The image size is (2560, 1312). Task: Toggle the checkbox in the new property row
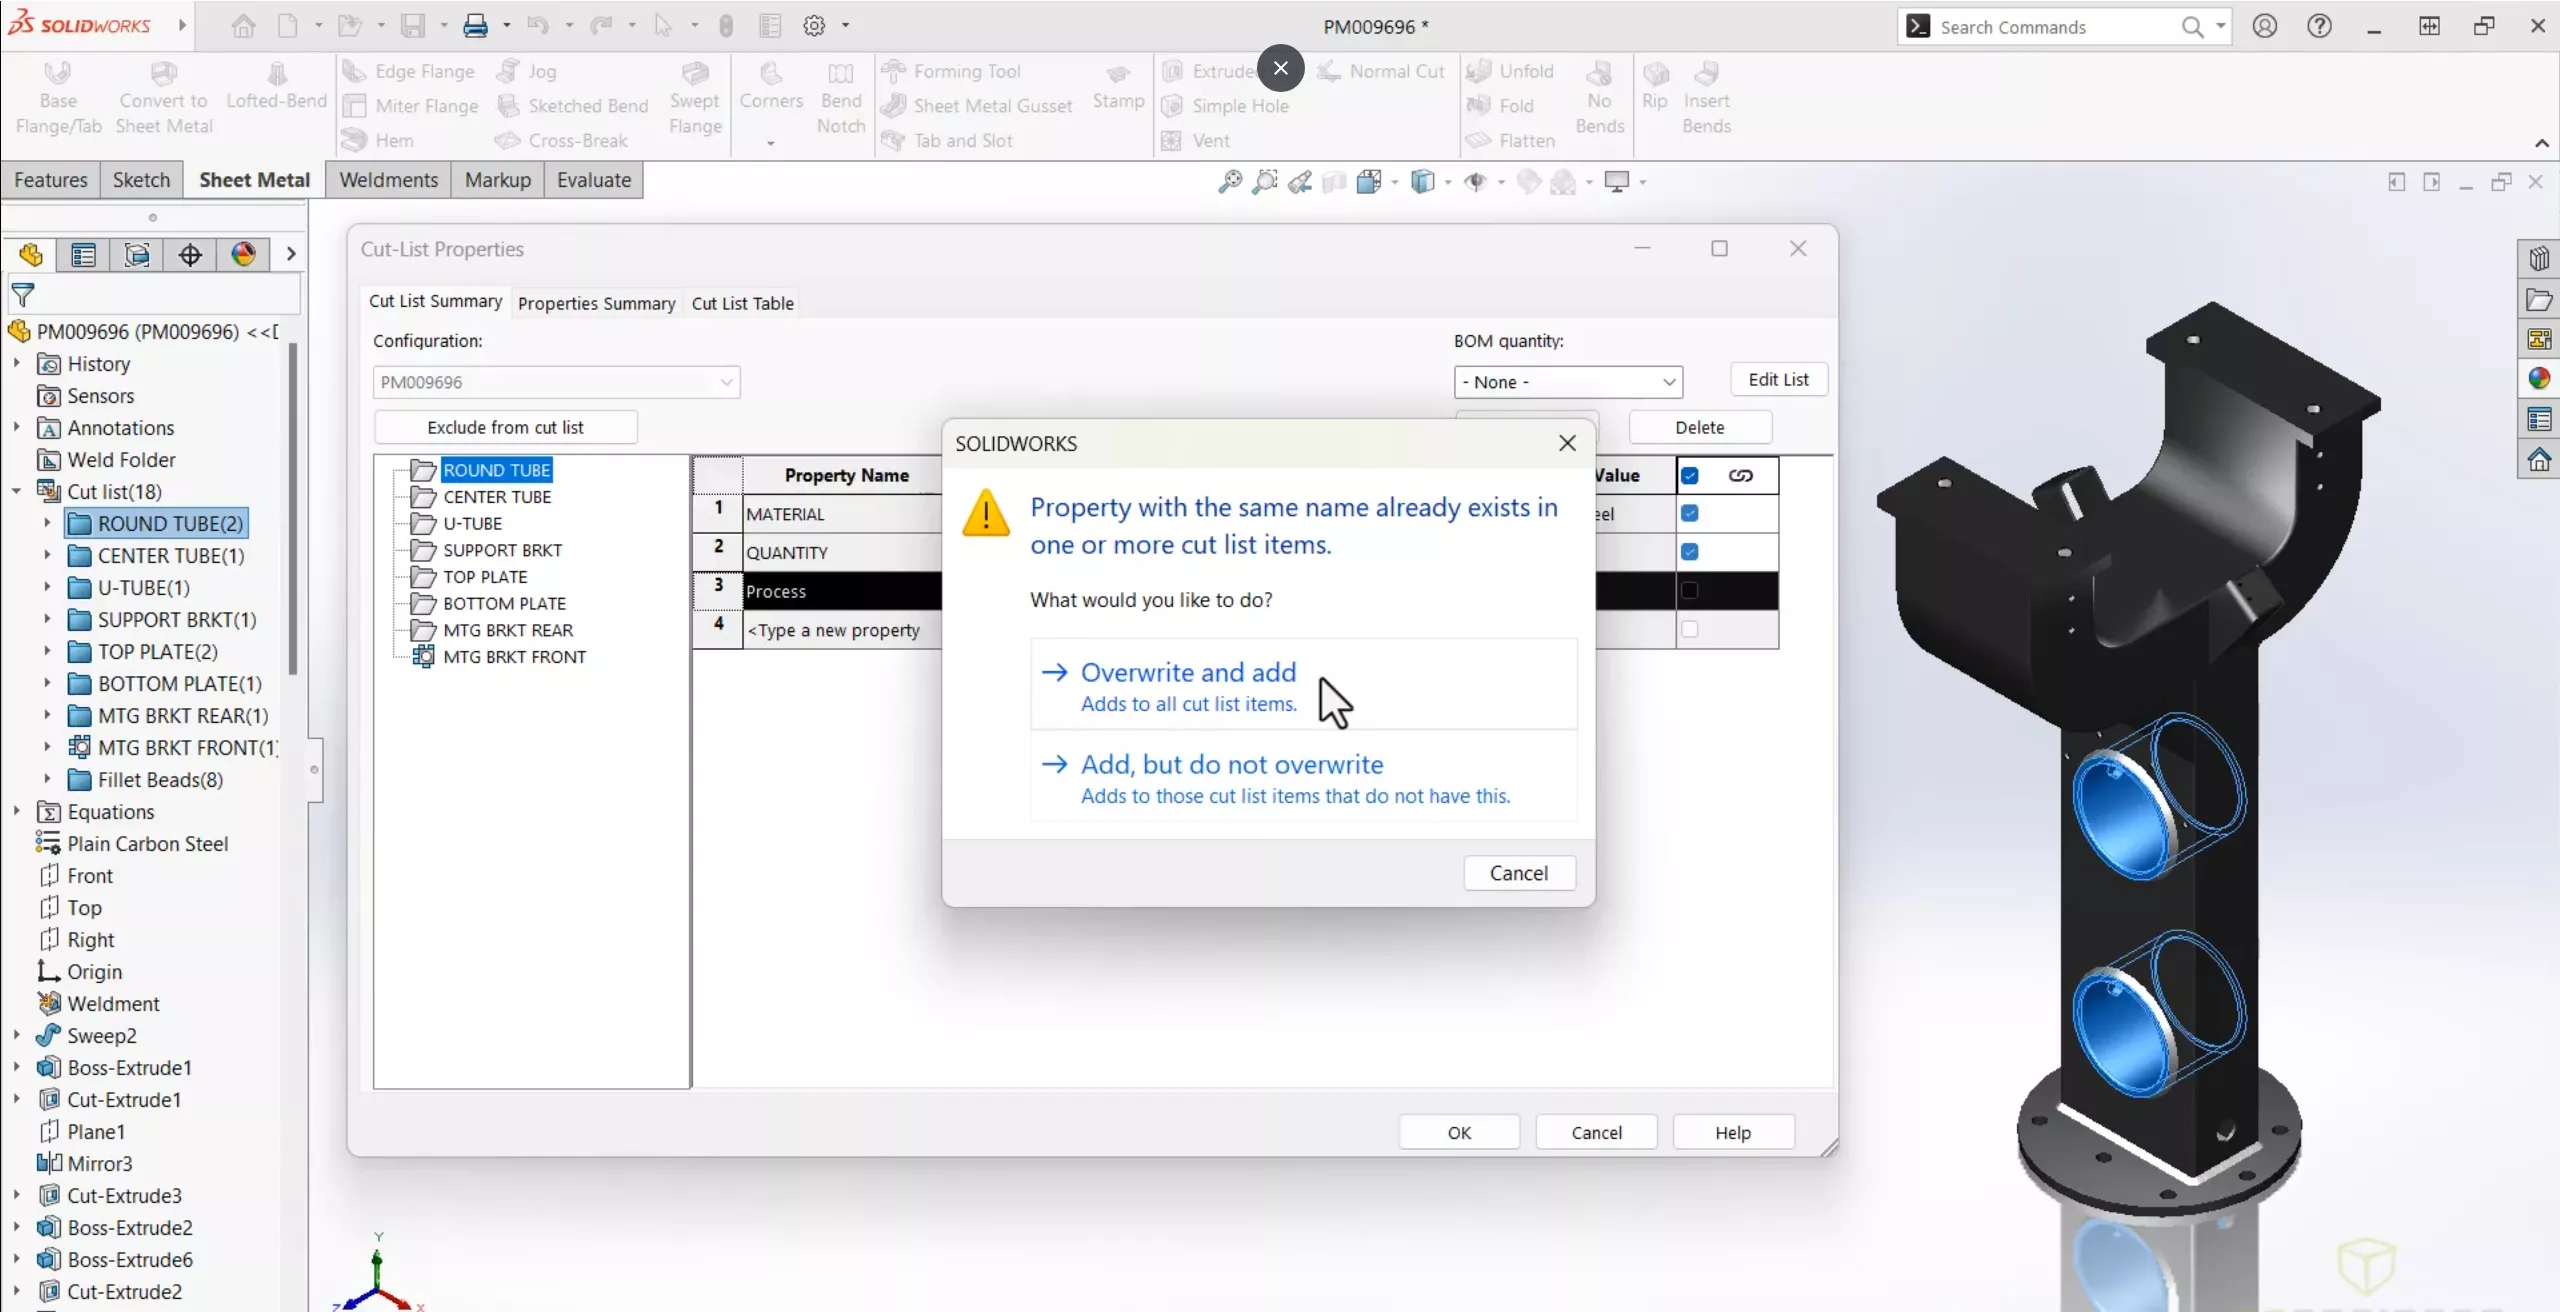pos(1690,630)
